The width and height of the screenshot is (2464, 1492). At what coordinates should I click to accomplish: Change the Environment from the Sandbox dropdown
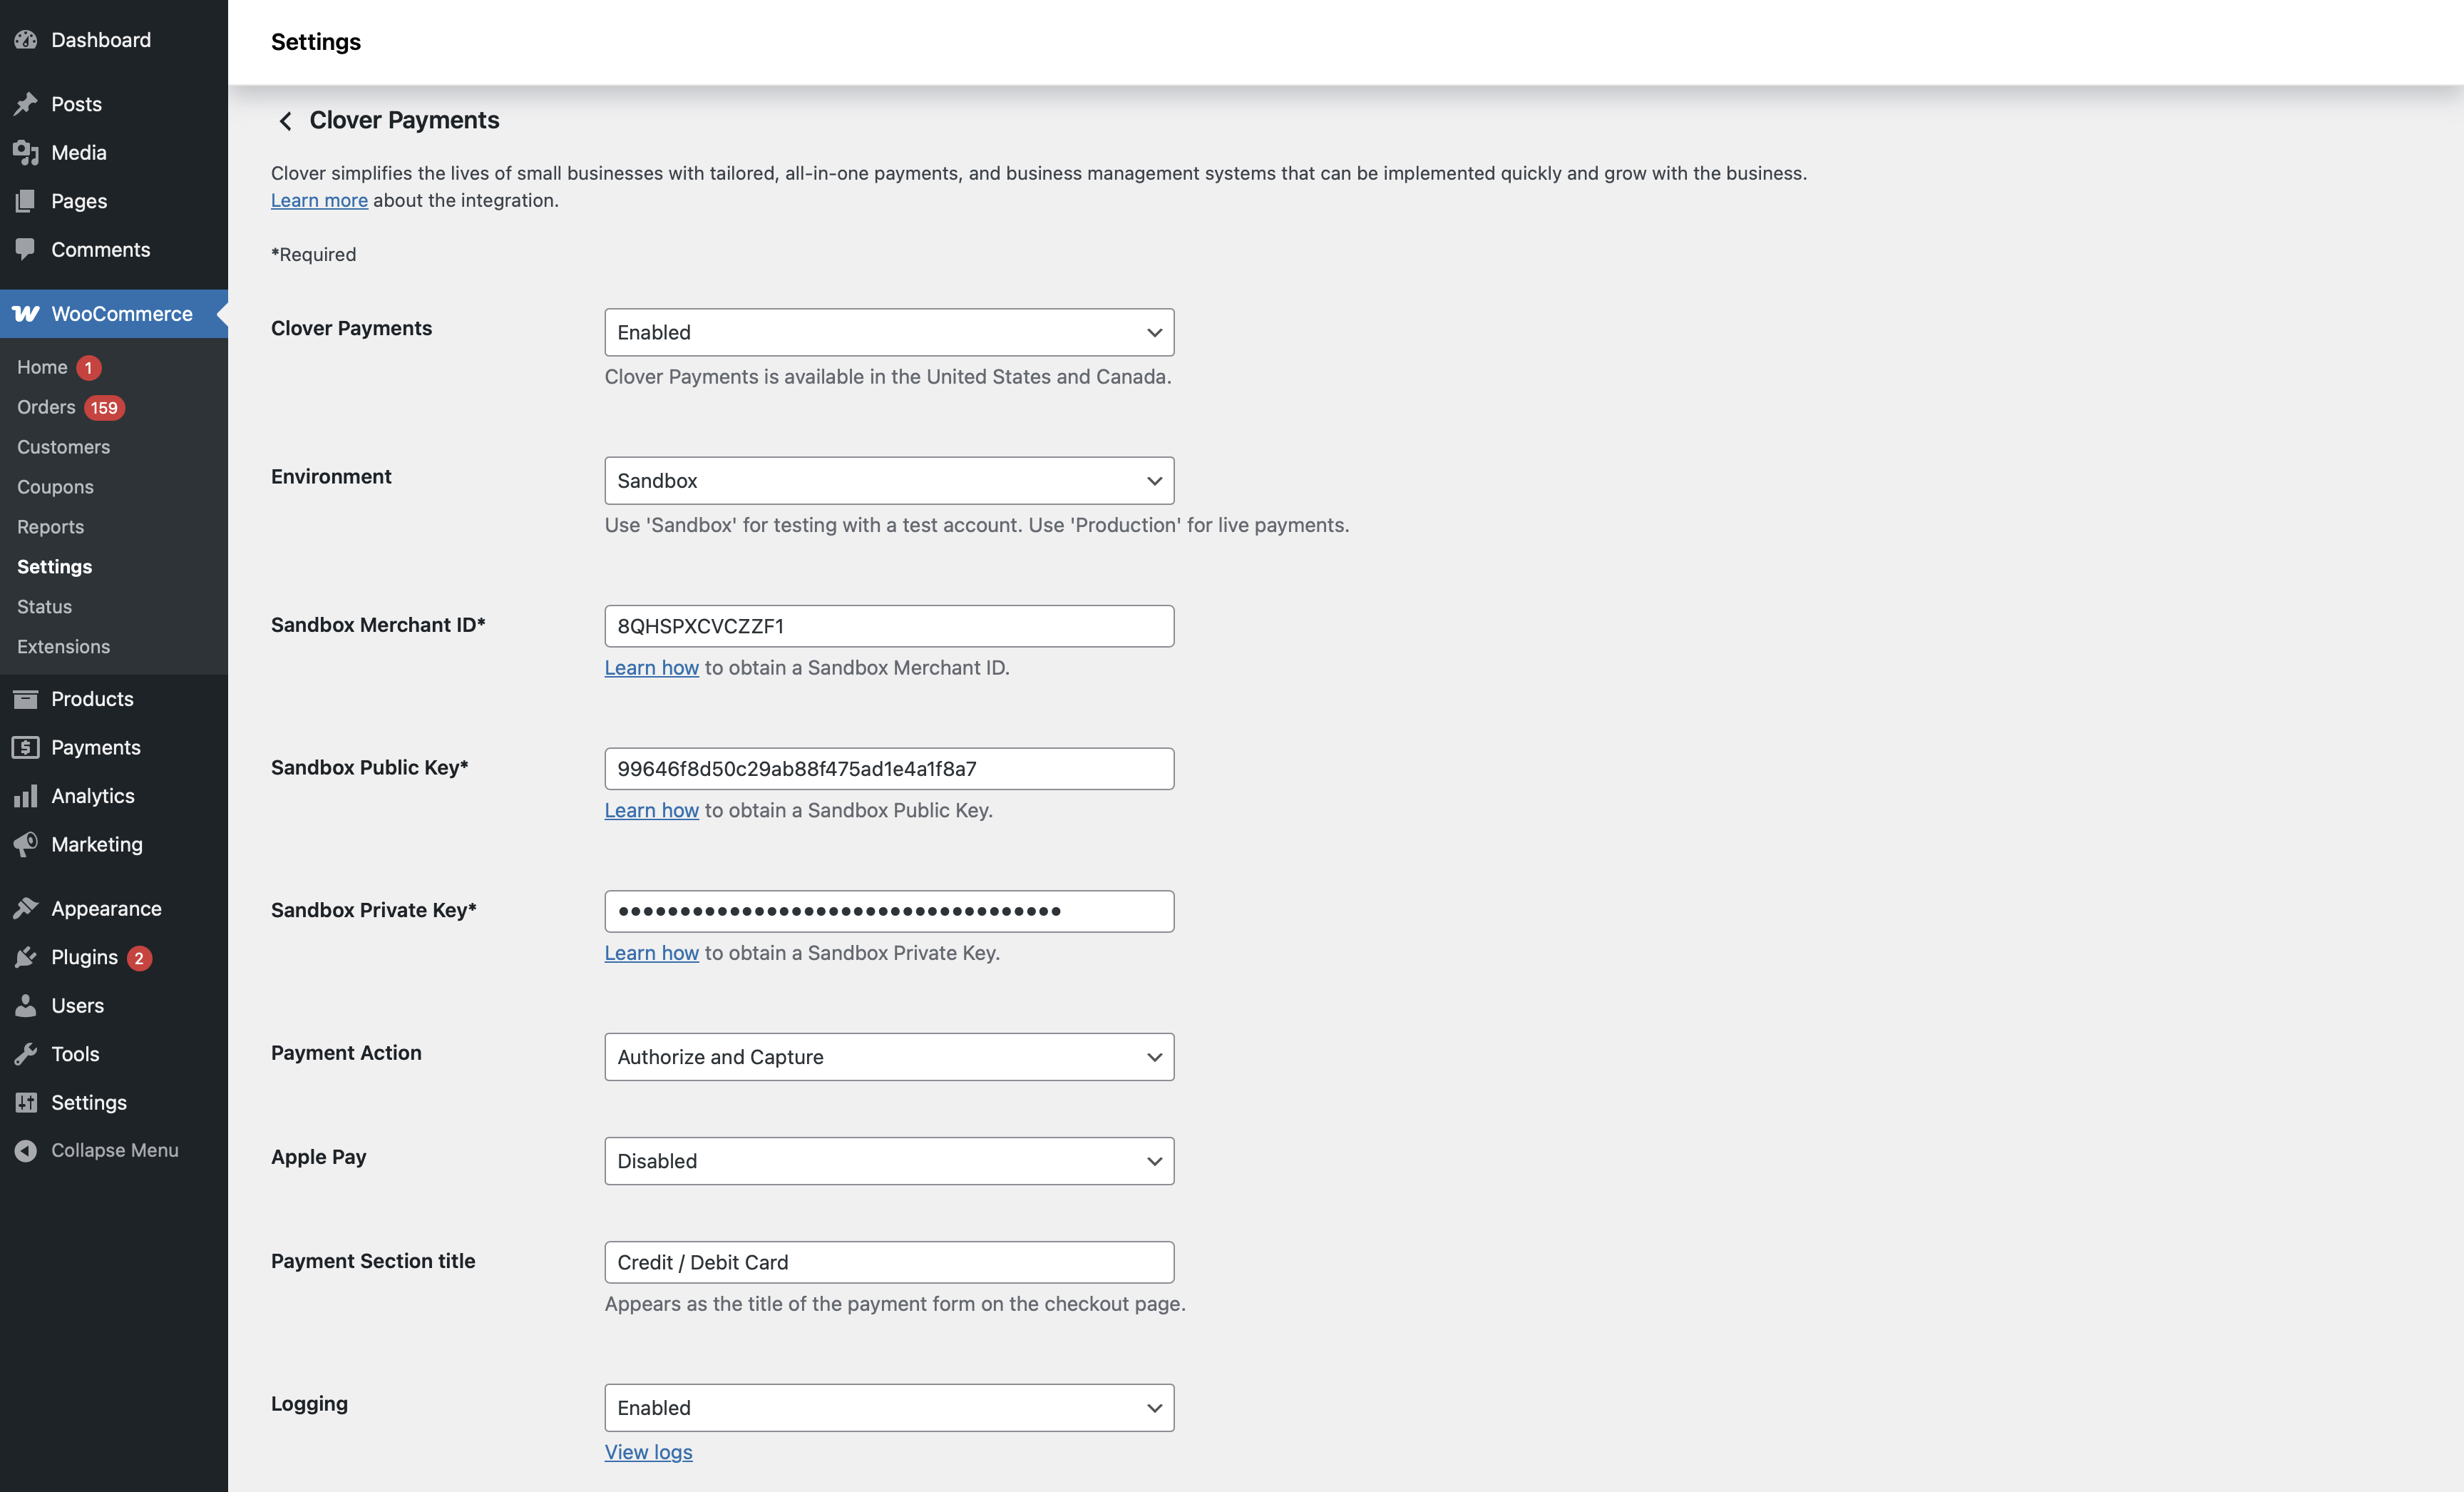(888, 480)
